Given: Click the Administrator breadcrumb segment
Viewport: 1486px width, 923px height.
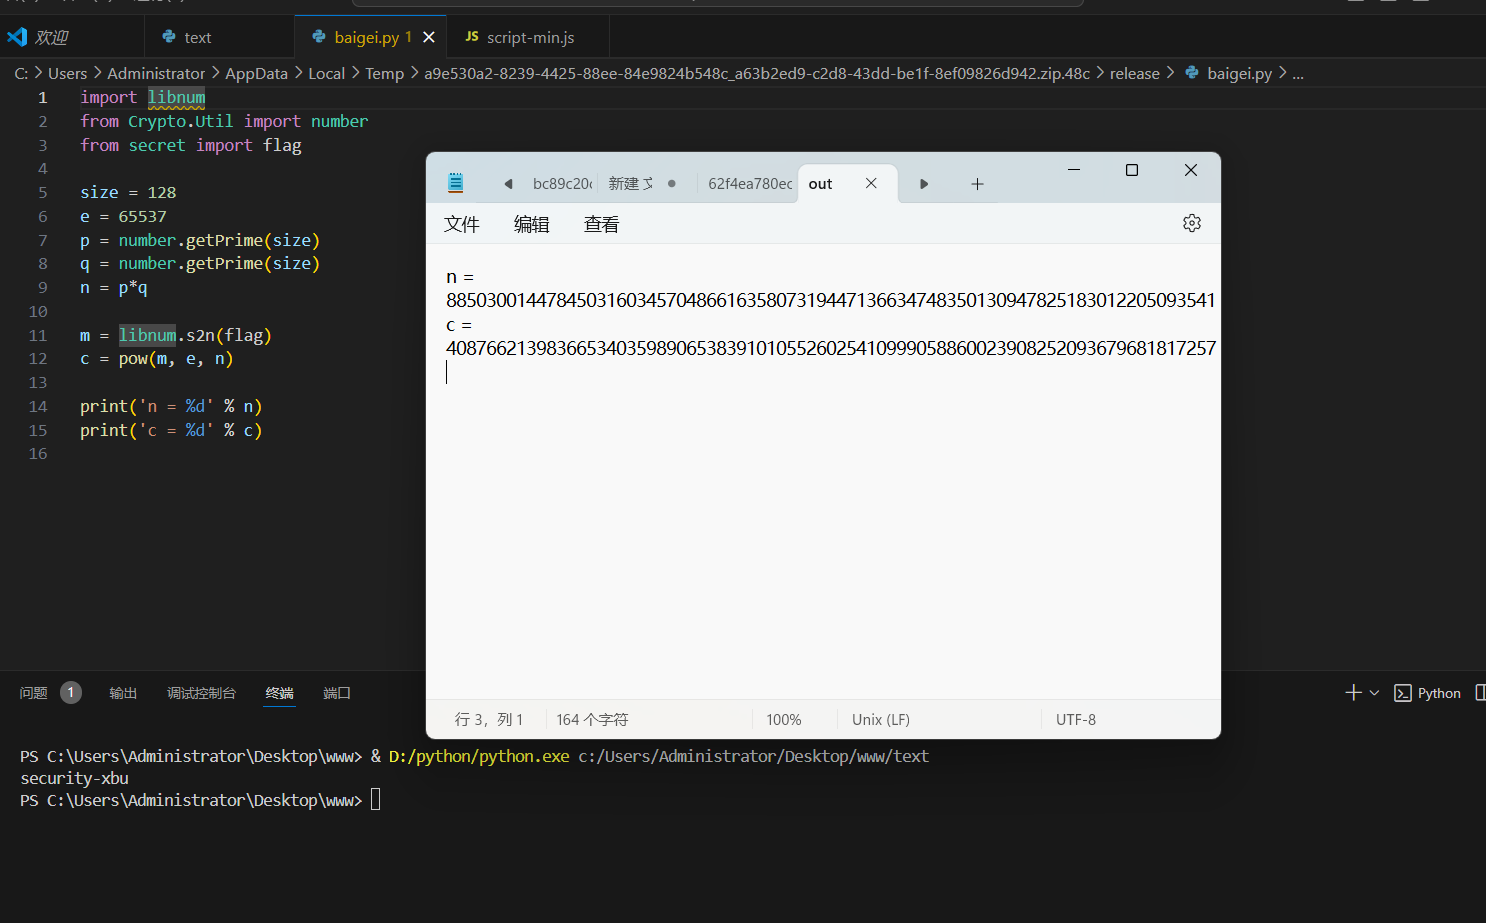Looking at the screenshot, I should pos(156,73).
